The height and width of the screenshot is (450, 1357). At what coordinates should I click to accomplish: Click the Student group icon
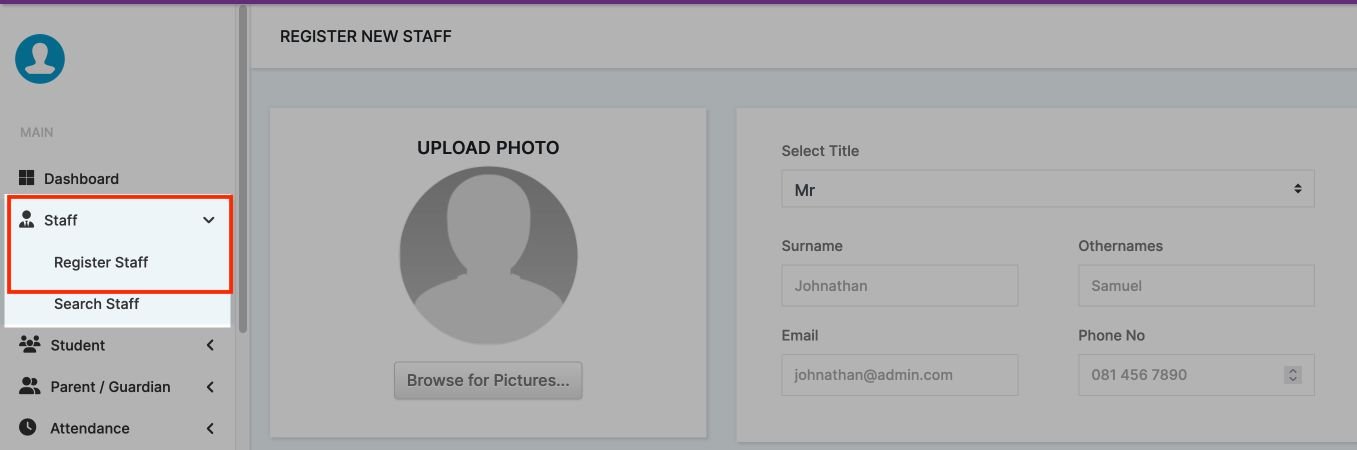(29, 345)
